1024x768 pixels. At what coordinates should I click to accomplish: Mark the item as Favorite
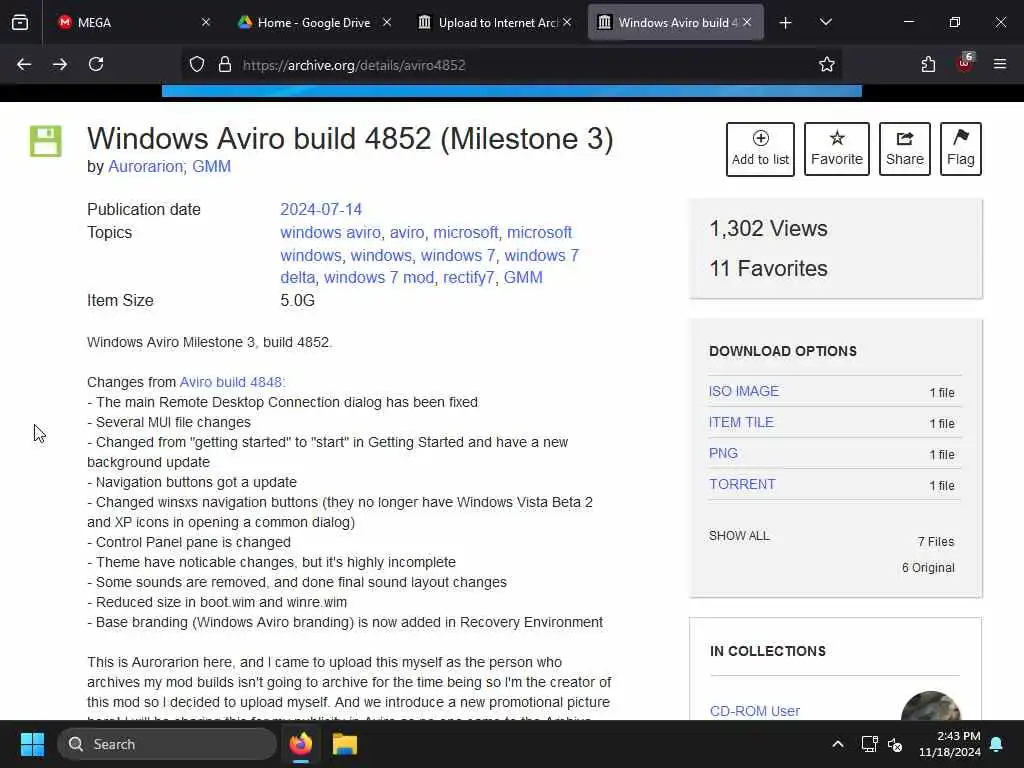837,149
